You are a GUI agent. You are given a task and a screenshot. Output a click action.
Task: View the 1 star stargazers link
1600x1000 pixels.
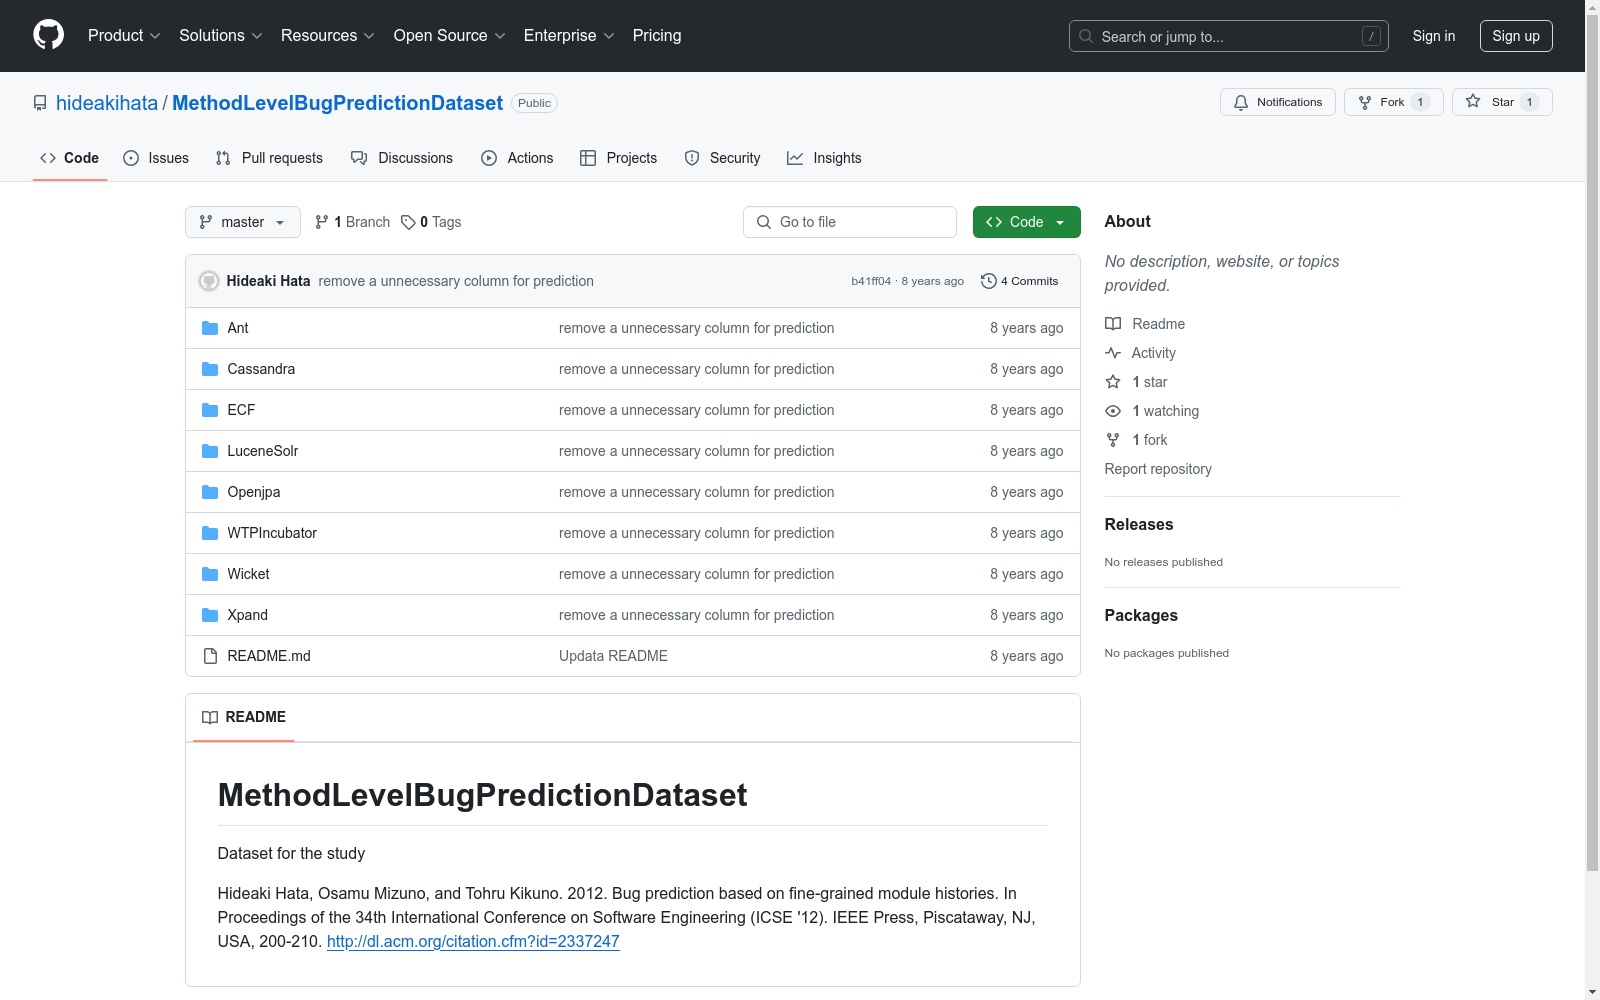[x=1136, y=382]
